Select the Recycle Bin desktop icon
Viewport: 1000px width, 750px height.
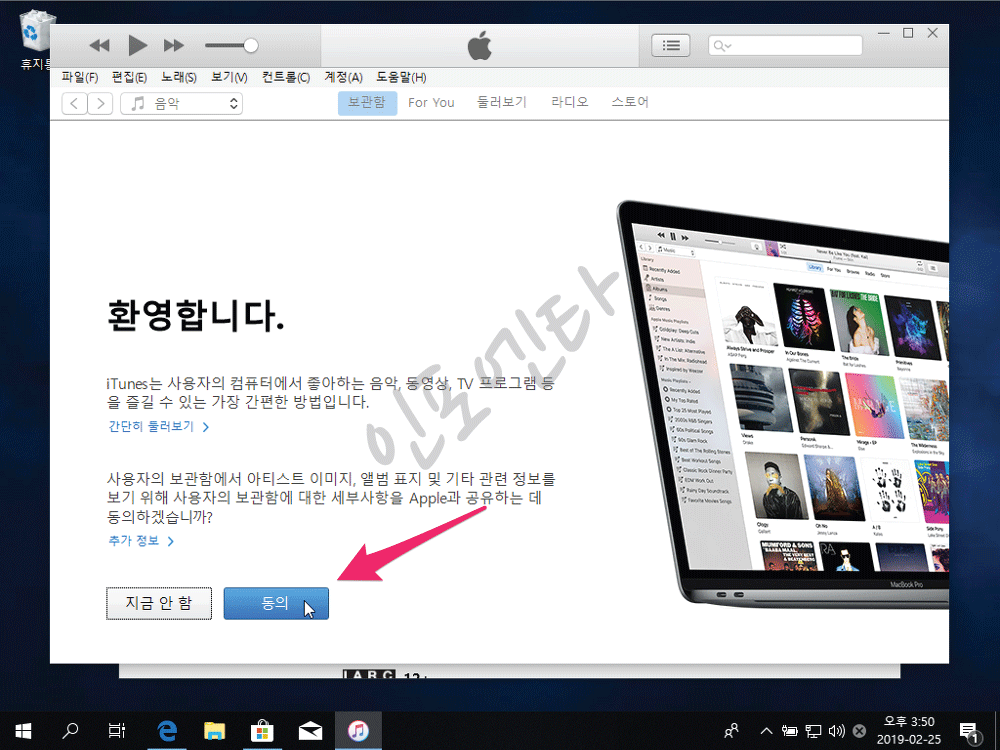pyautogui.click(x=35, y=40)
